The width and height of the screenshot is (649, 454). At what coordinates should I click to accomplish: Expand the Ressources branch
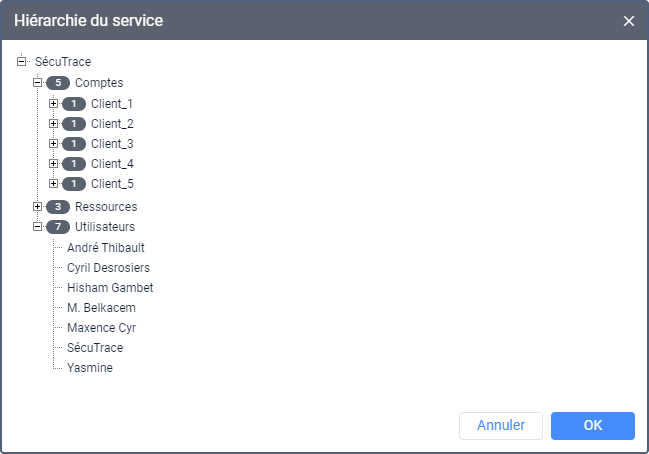[x=38, y=207]
